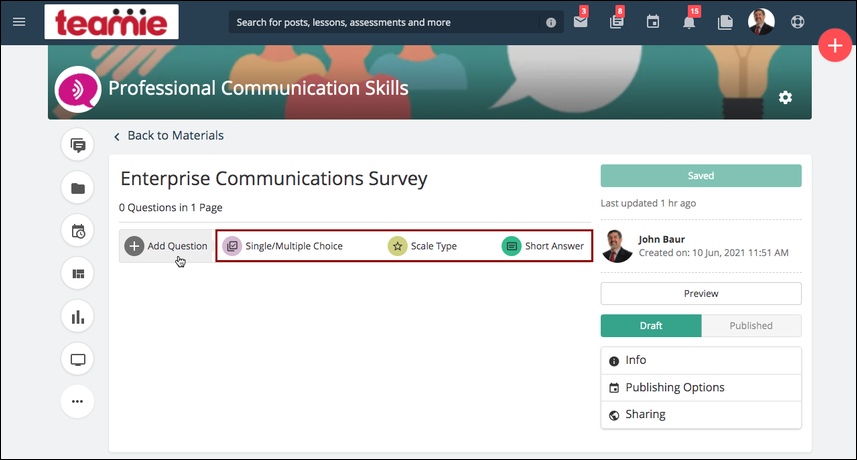The height and width of the screenshot is (460, 857).
Task: Go Back to Materials
Action: tap(169, 135)
